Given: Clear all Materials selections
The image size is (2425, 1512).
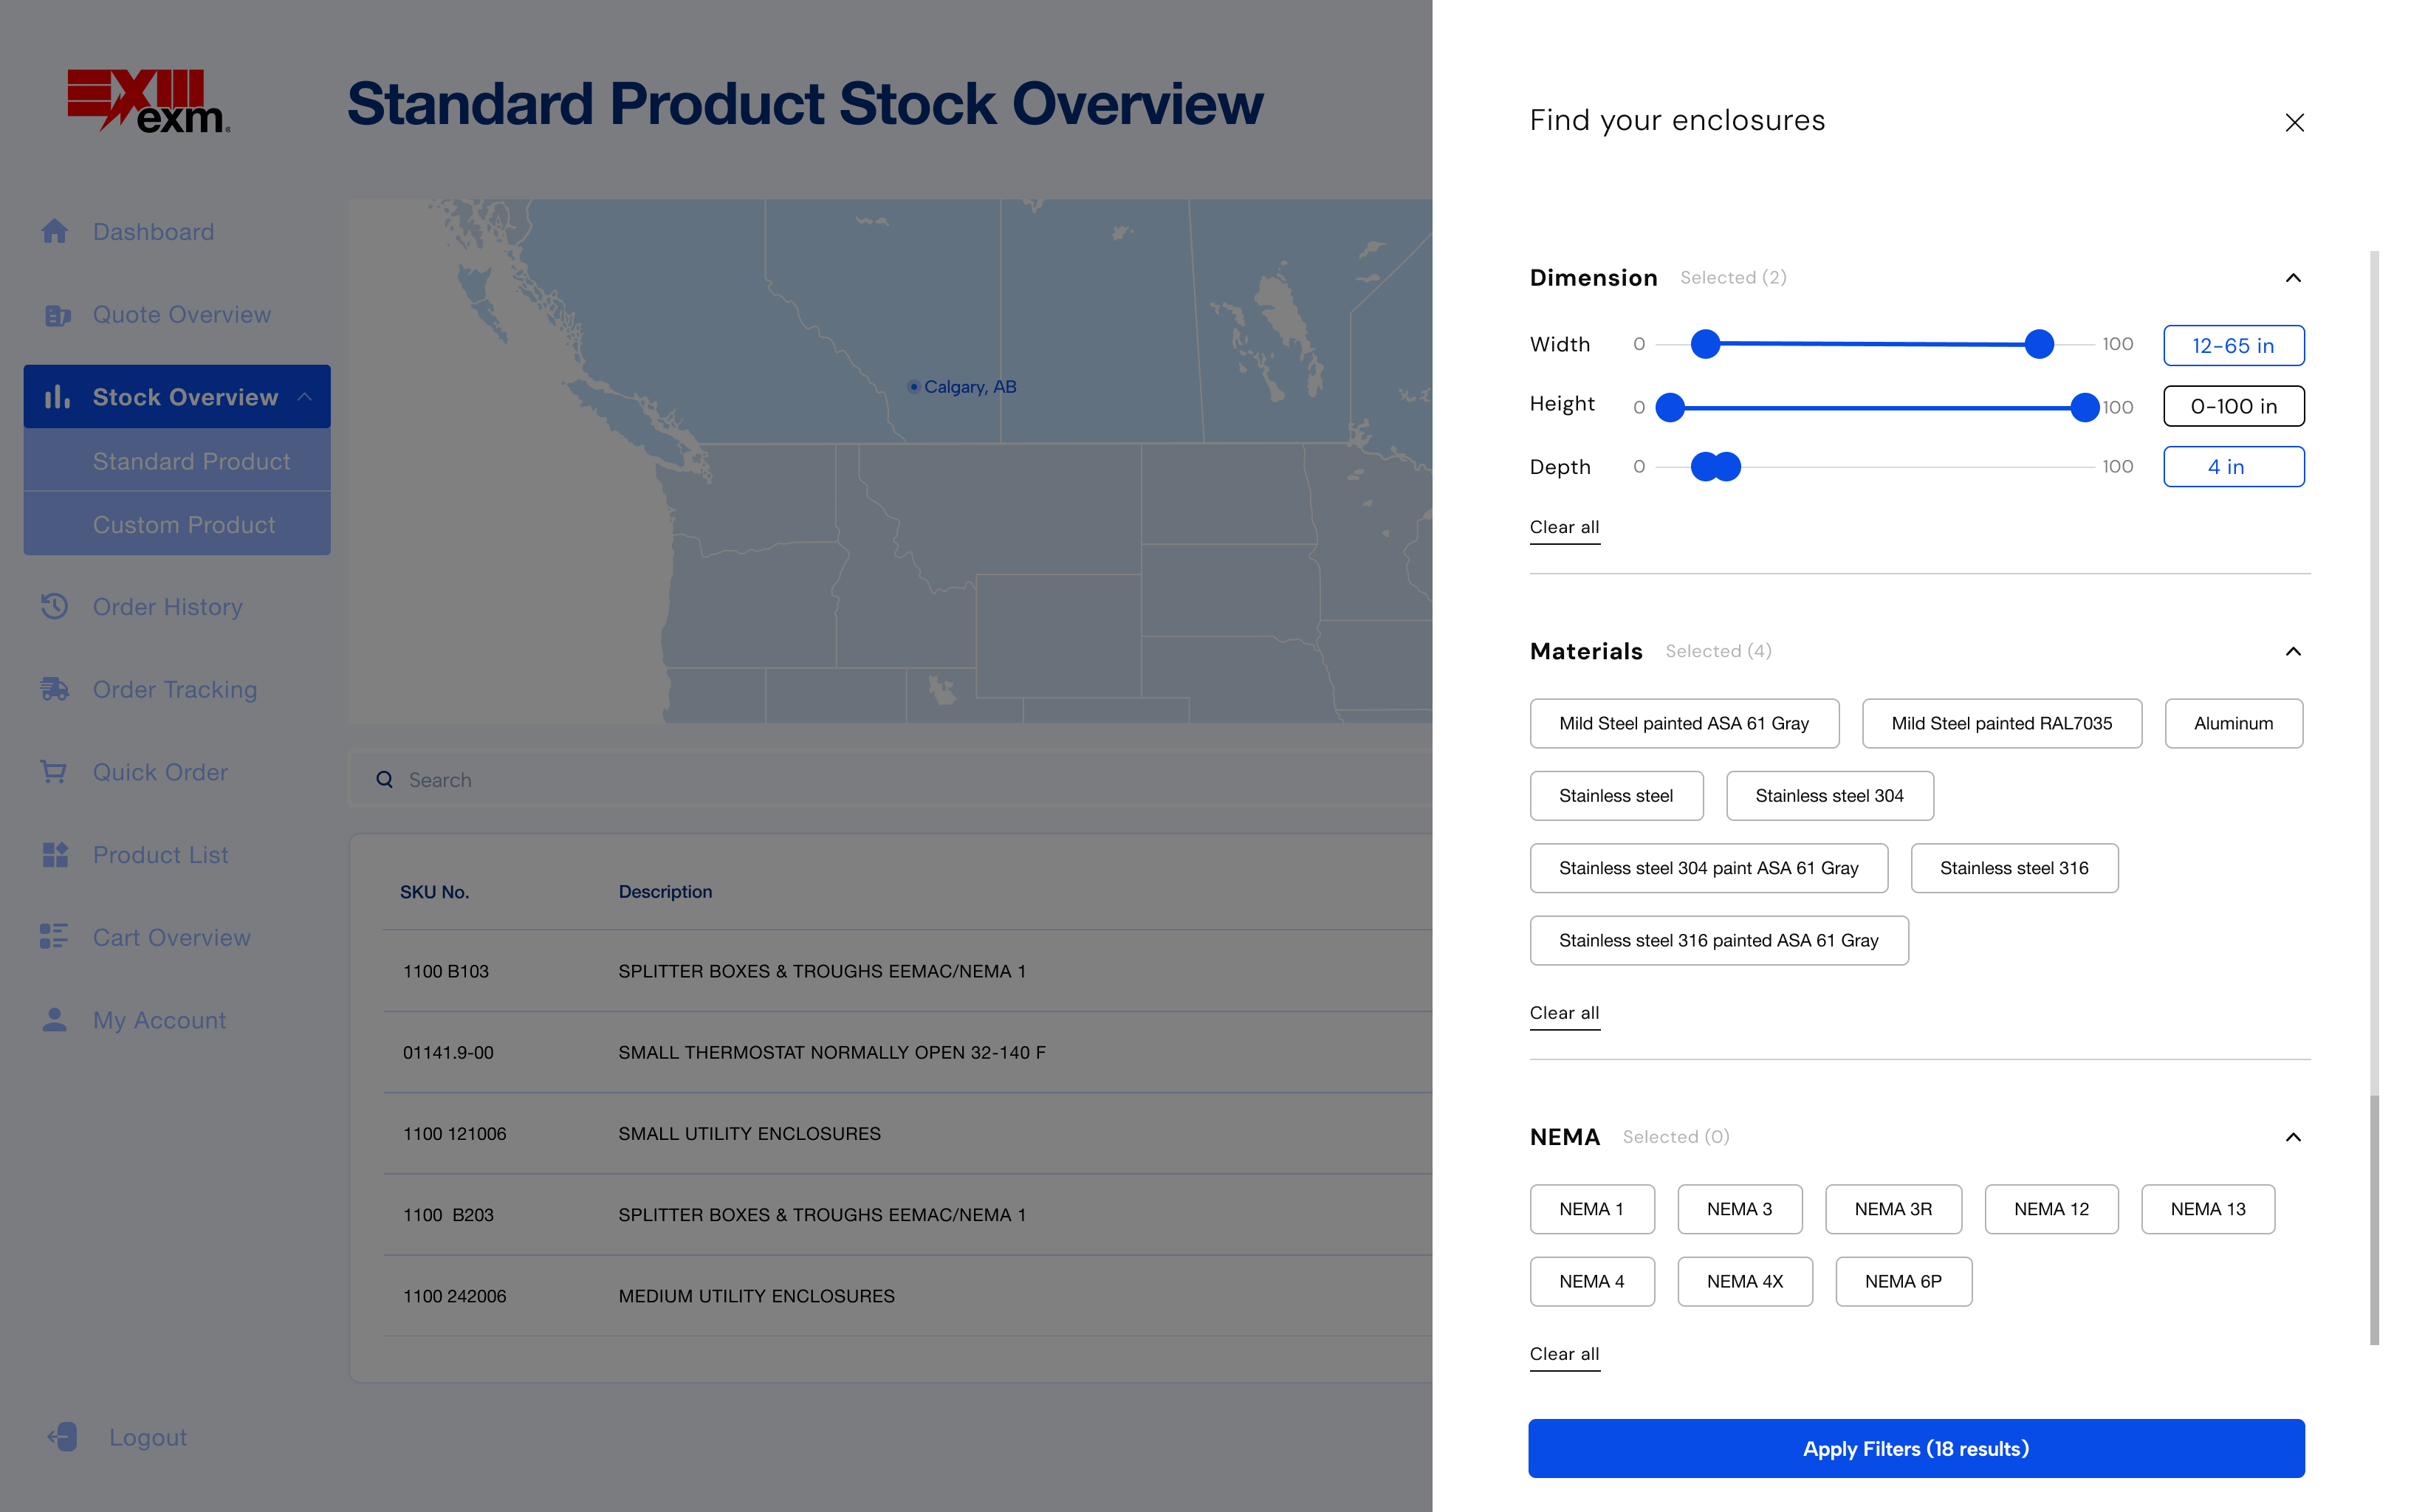Looking at the screenshot, I should 1564,1013.
